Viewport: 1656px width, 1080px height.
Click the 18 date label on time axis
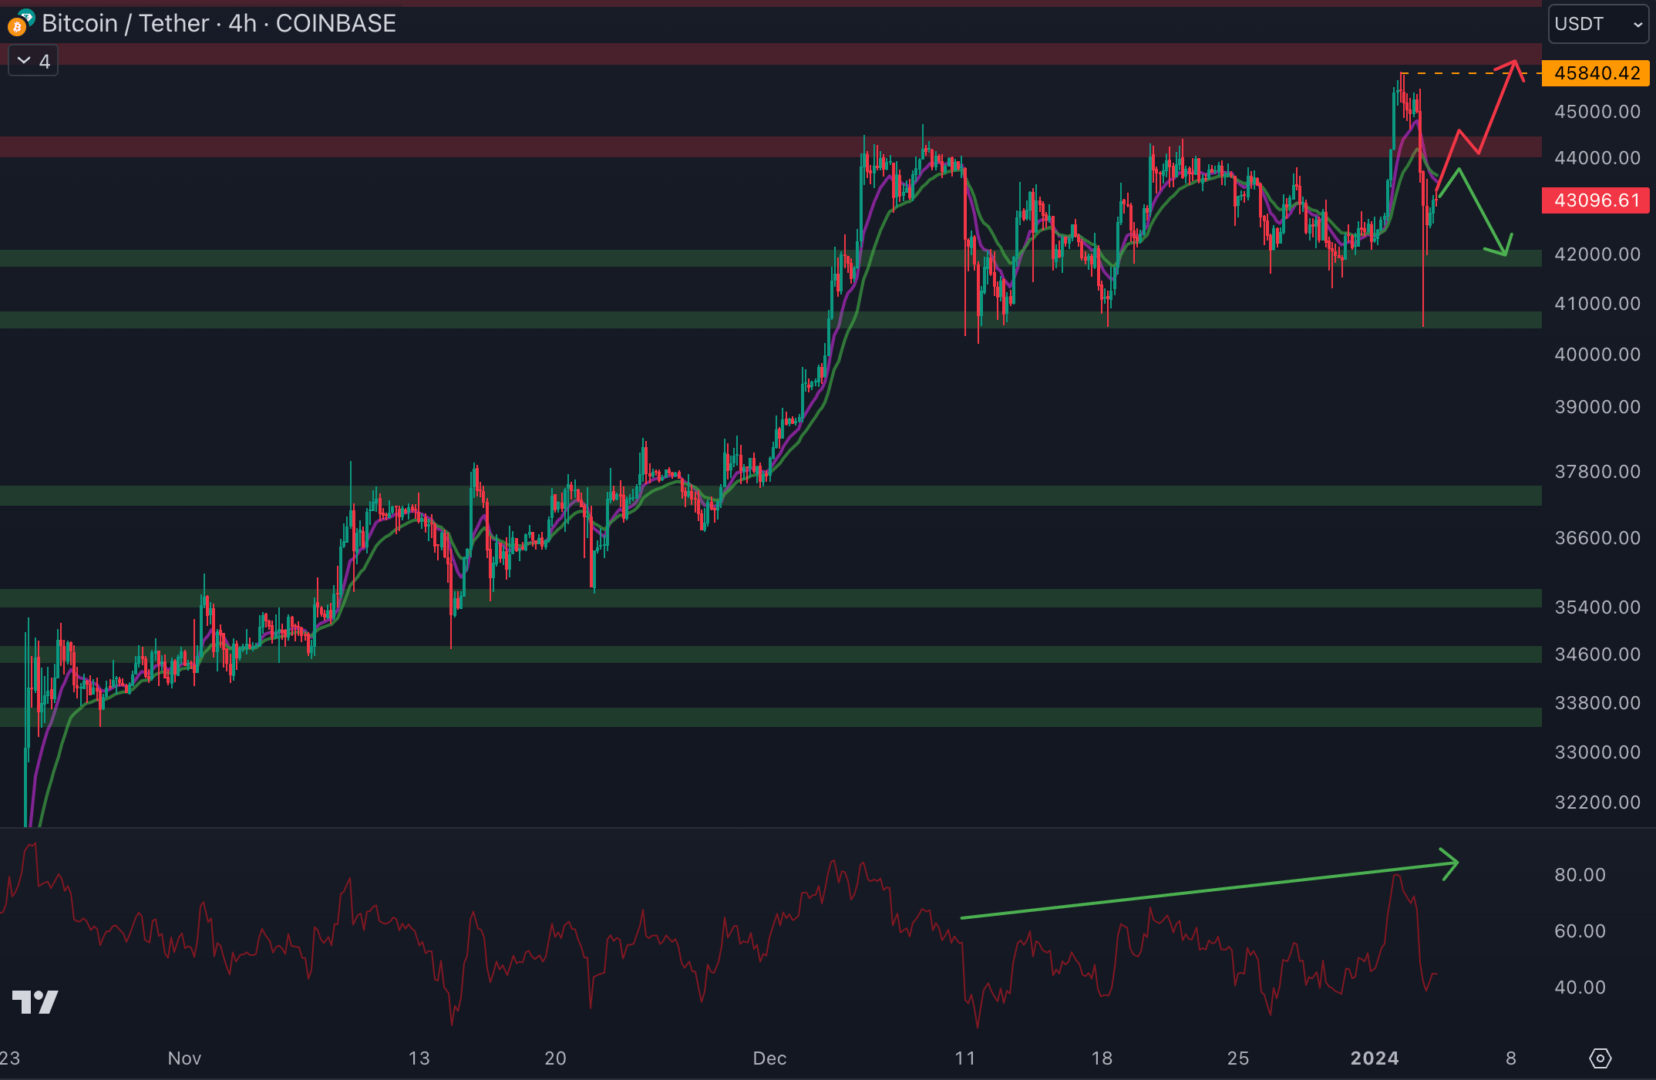pos(1101,1058)
